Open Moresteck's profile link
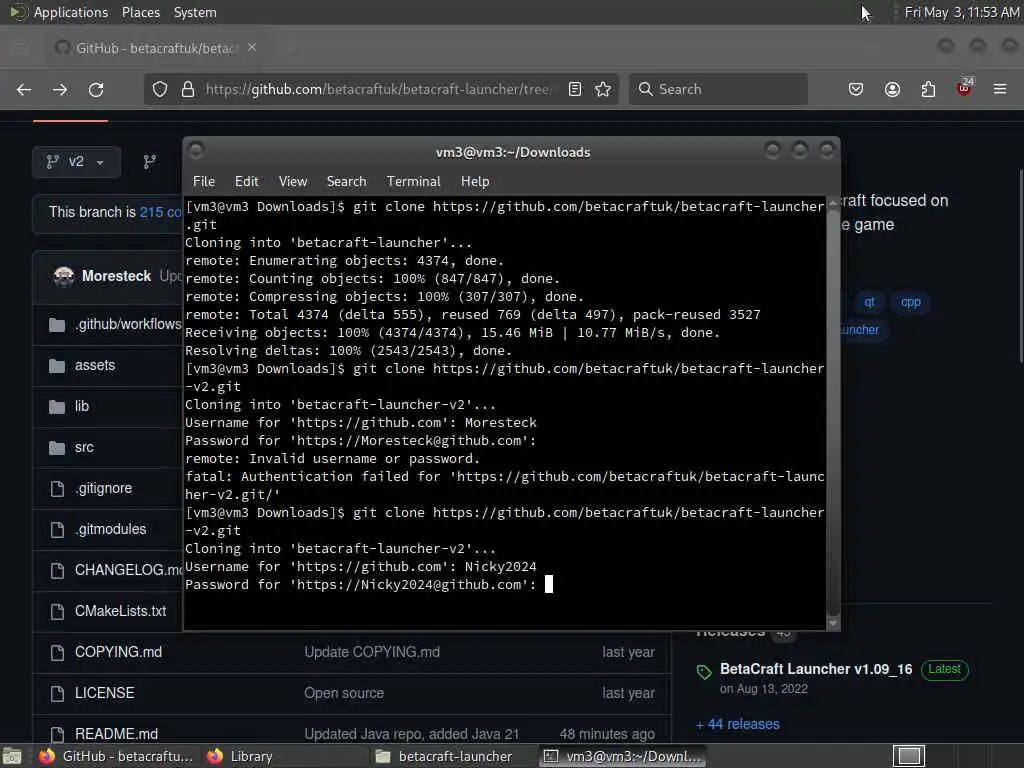Image resolution: width=1024 pixels, height=768 pixels. coord(116,276)
